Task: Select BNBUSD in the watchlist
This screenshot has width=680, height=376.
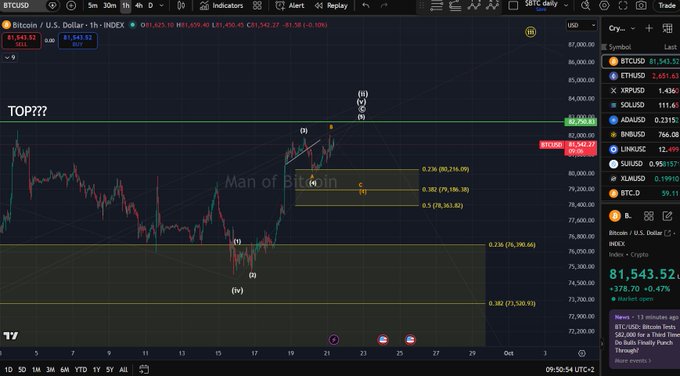Action: pyautogui.click(x=641, y=134)
